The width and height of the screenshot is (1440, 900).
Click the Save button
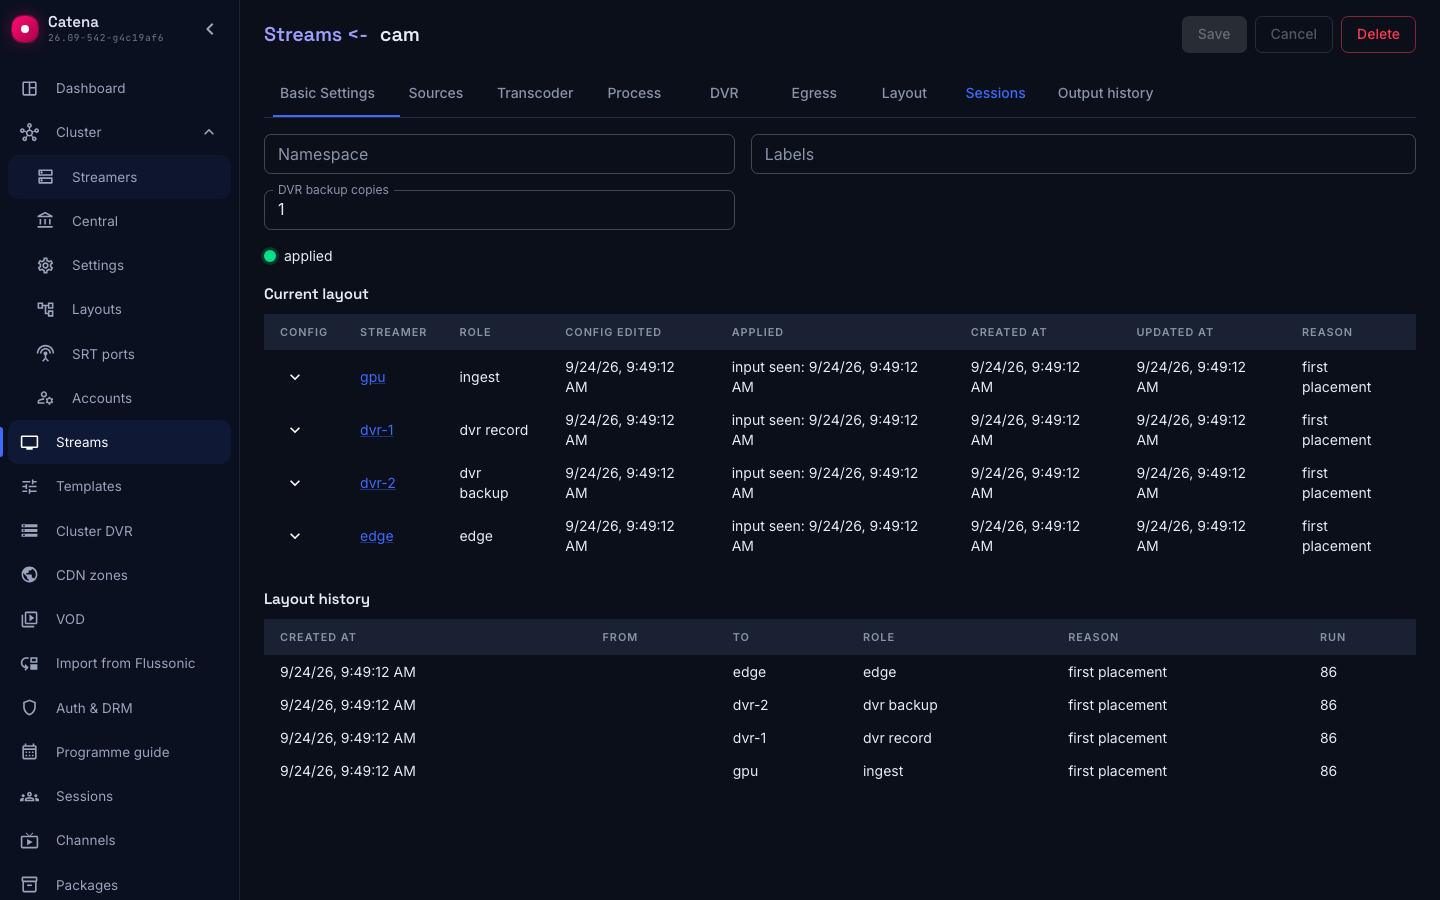point(1214,34)
